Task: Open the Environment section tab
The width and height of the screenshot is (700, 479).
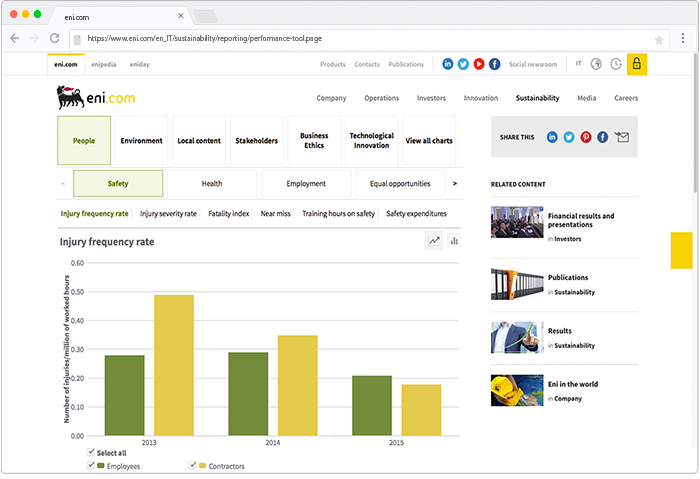Action: pyautogui.click(x=142, y=141)
